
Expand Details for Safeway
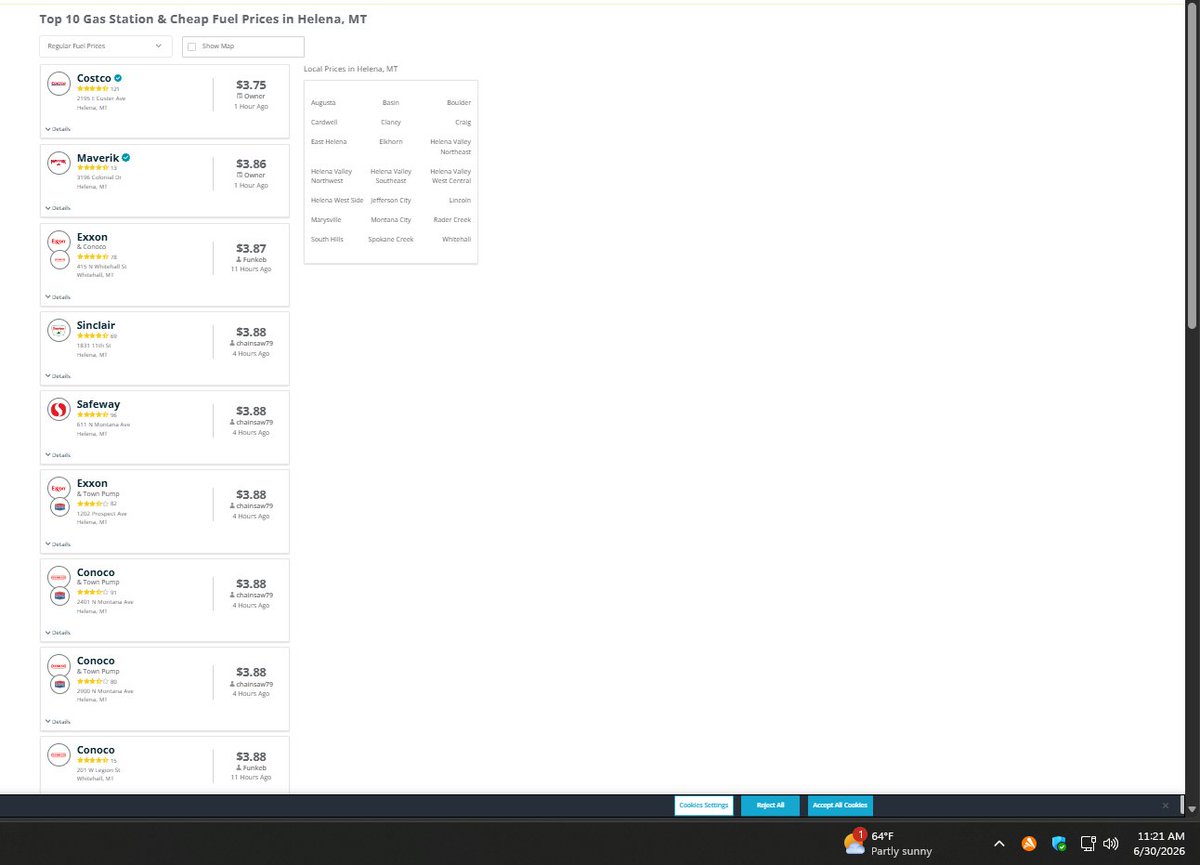58,455
